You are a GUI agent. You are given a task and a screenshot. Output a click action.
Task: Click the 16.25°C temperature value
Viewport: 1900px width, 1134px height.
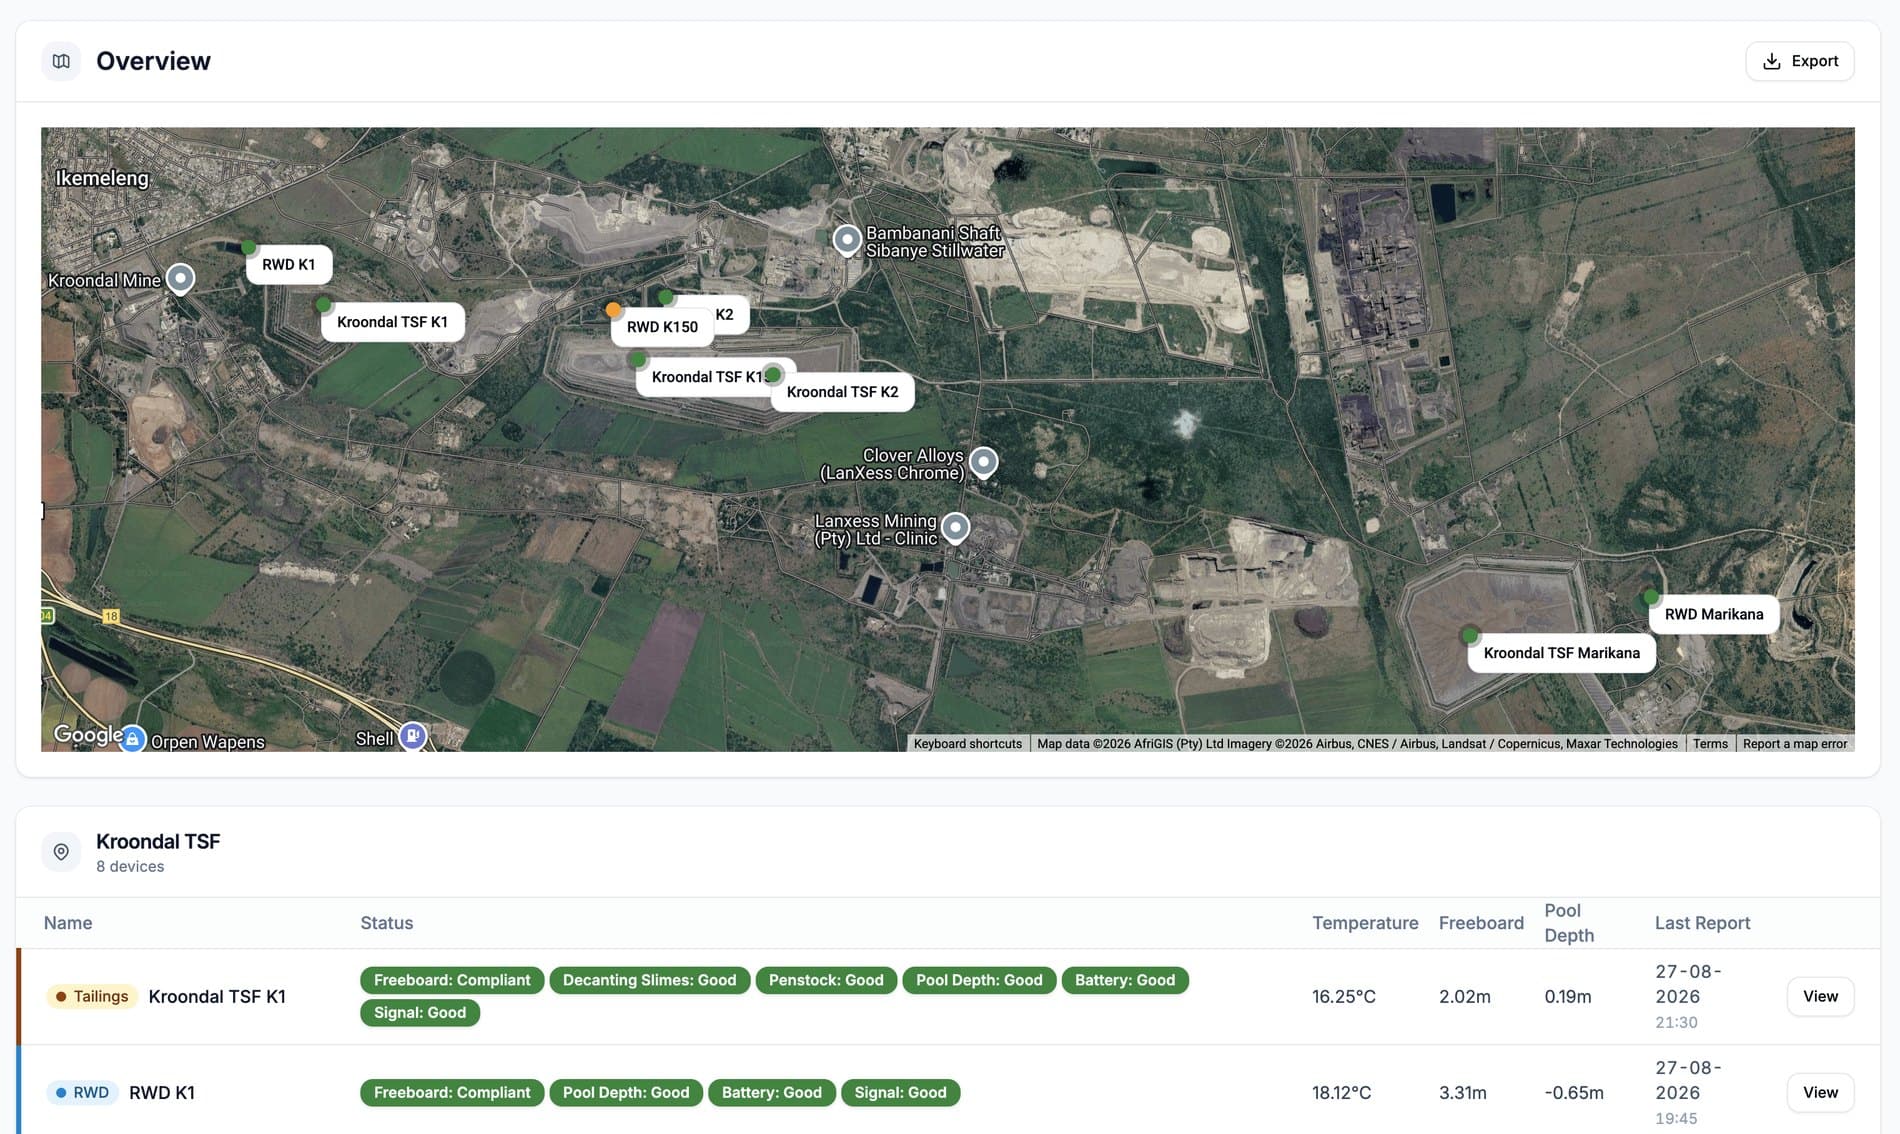tap(1344, 997)
